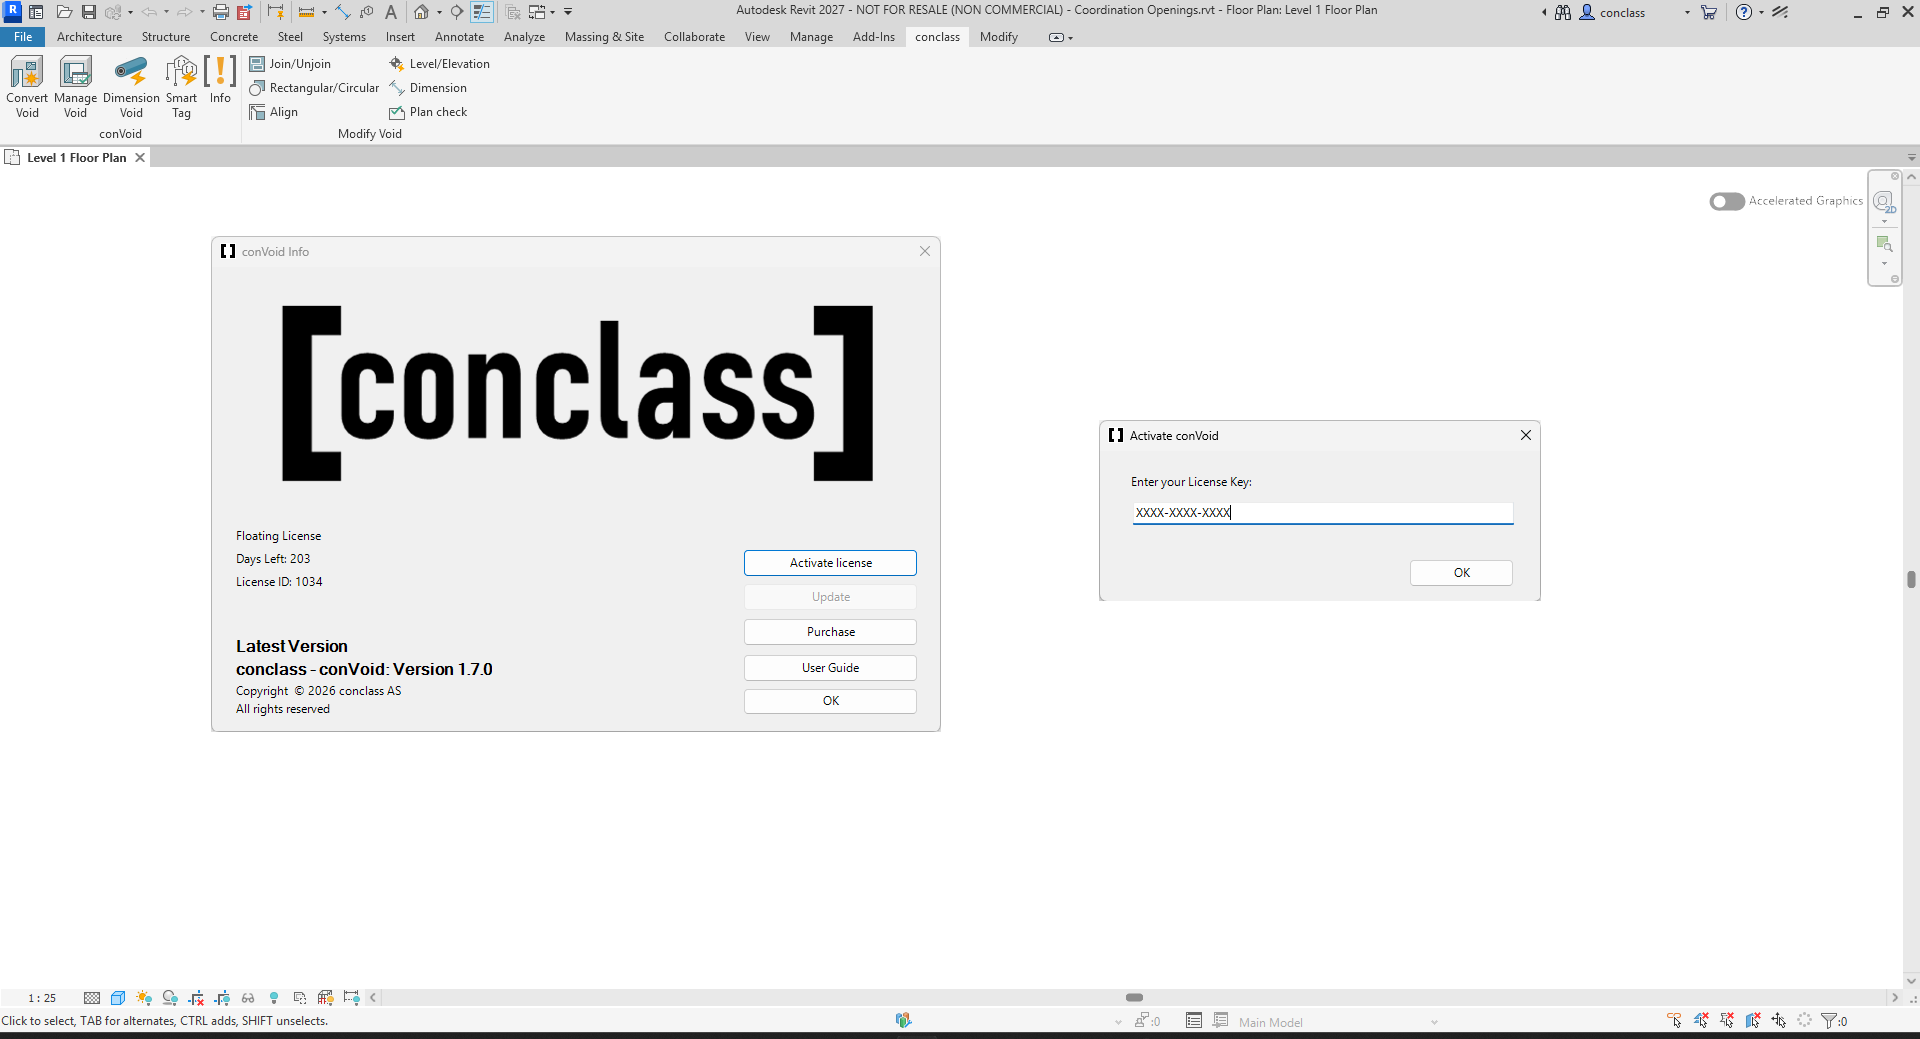1920x1039 pixels.
Task: Expand the conclass user account dropdown
Action: (x=1687, y=12)
